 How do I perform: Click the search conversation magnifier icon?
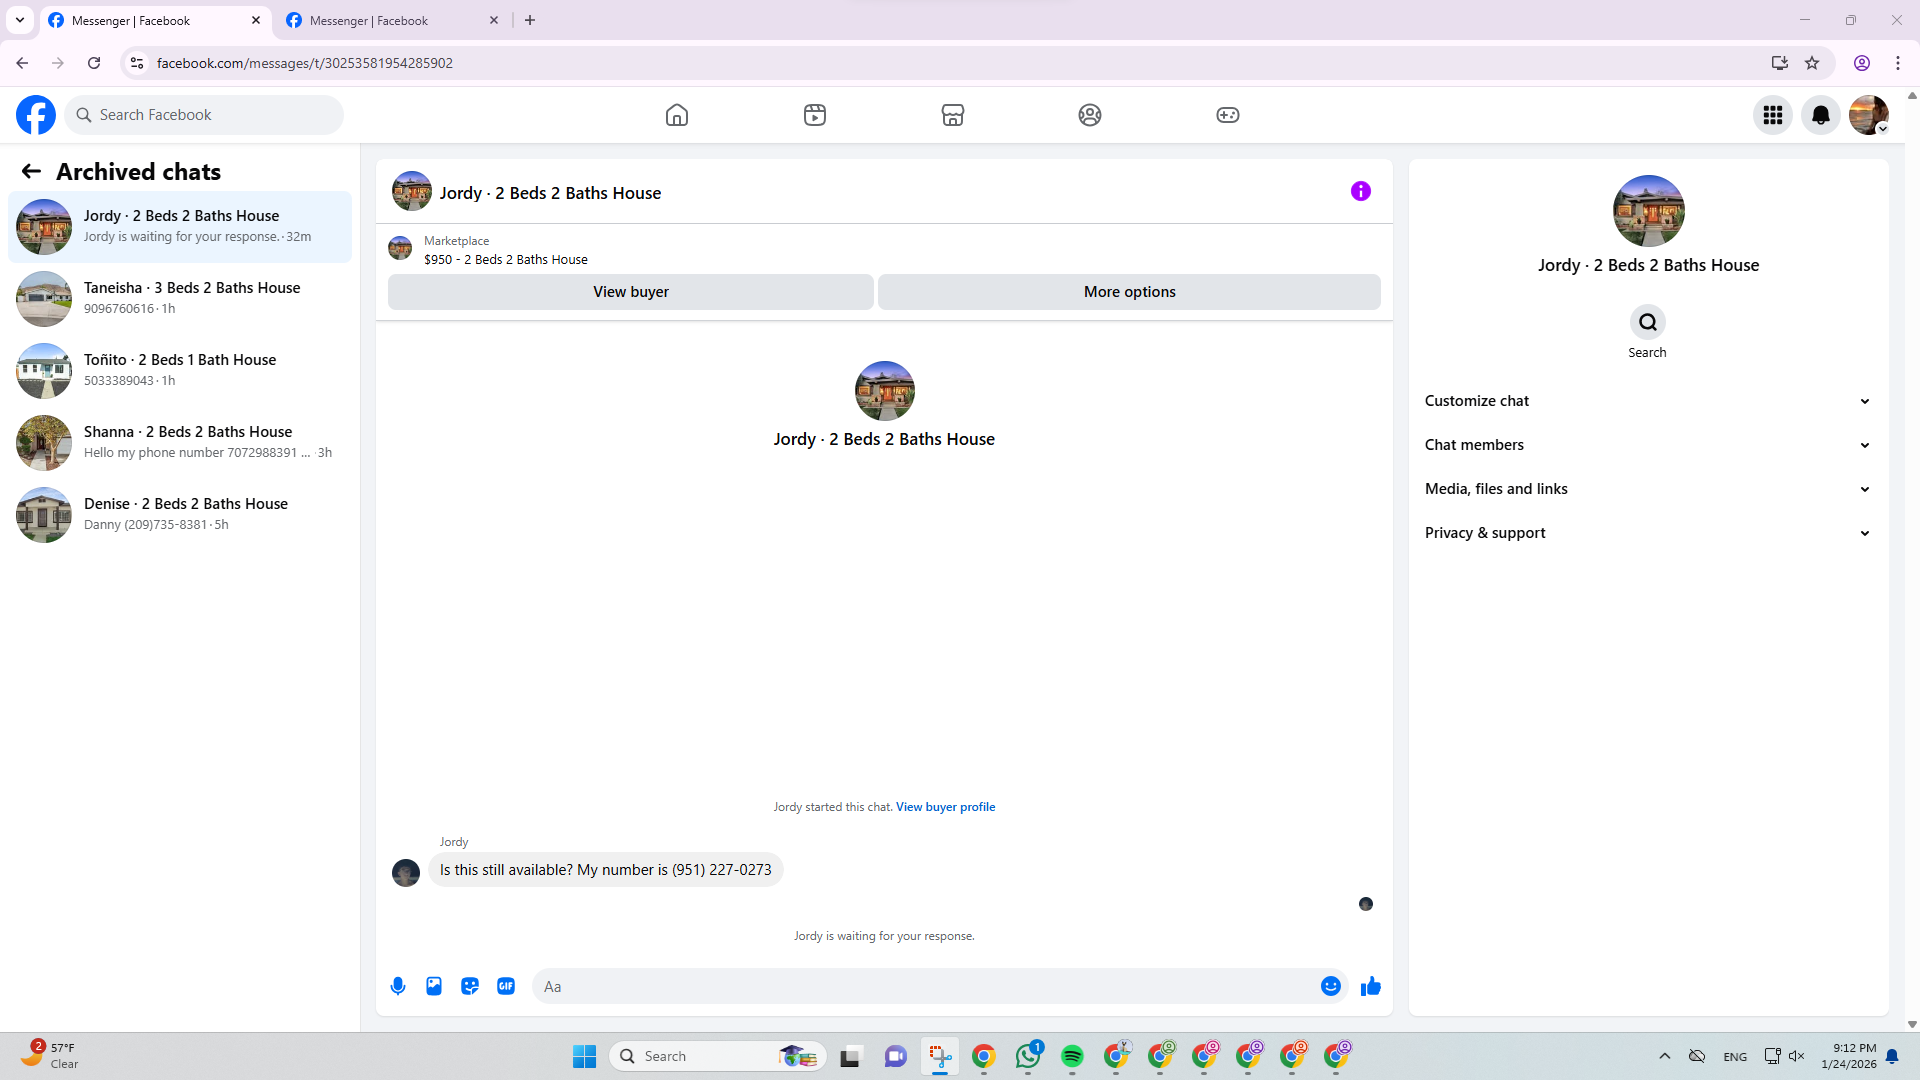[x=1647, y=322]
